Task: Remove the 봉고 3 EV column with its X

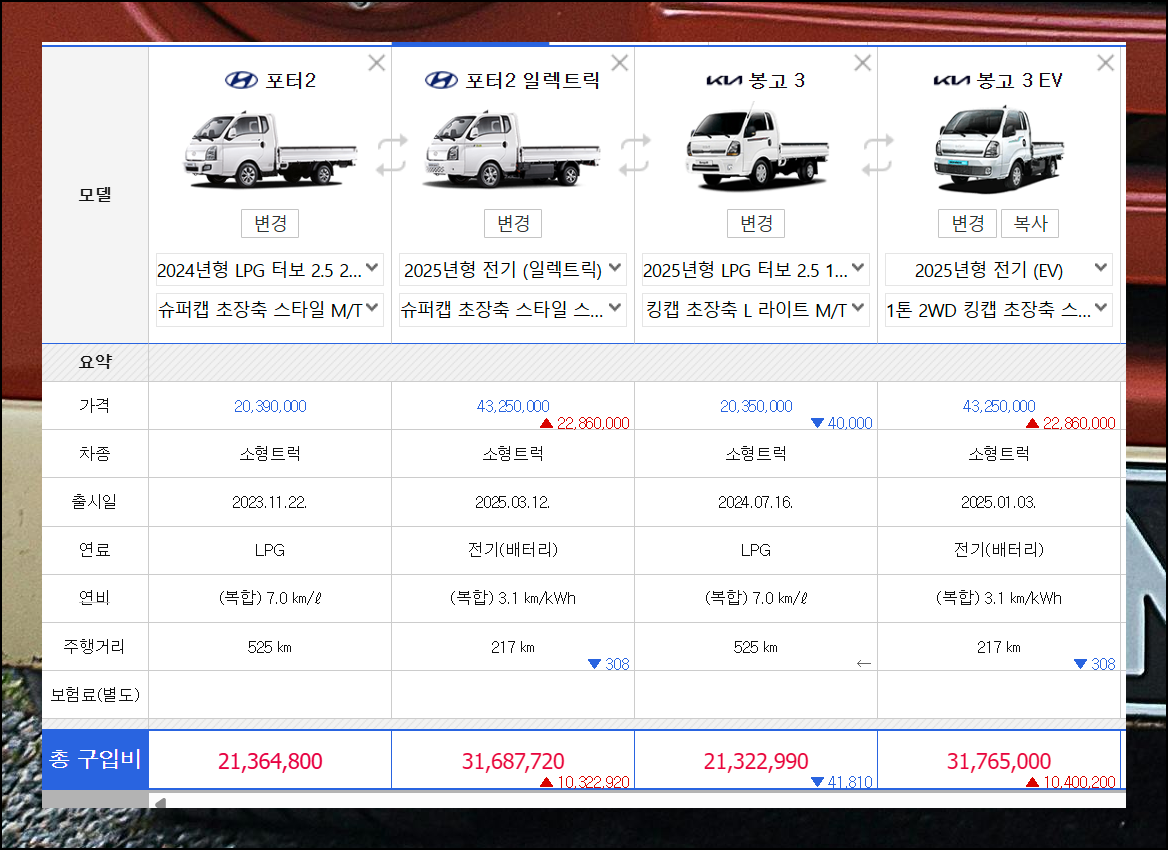Action: pyautogui.click(x=1105, y=63)
